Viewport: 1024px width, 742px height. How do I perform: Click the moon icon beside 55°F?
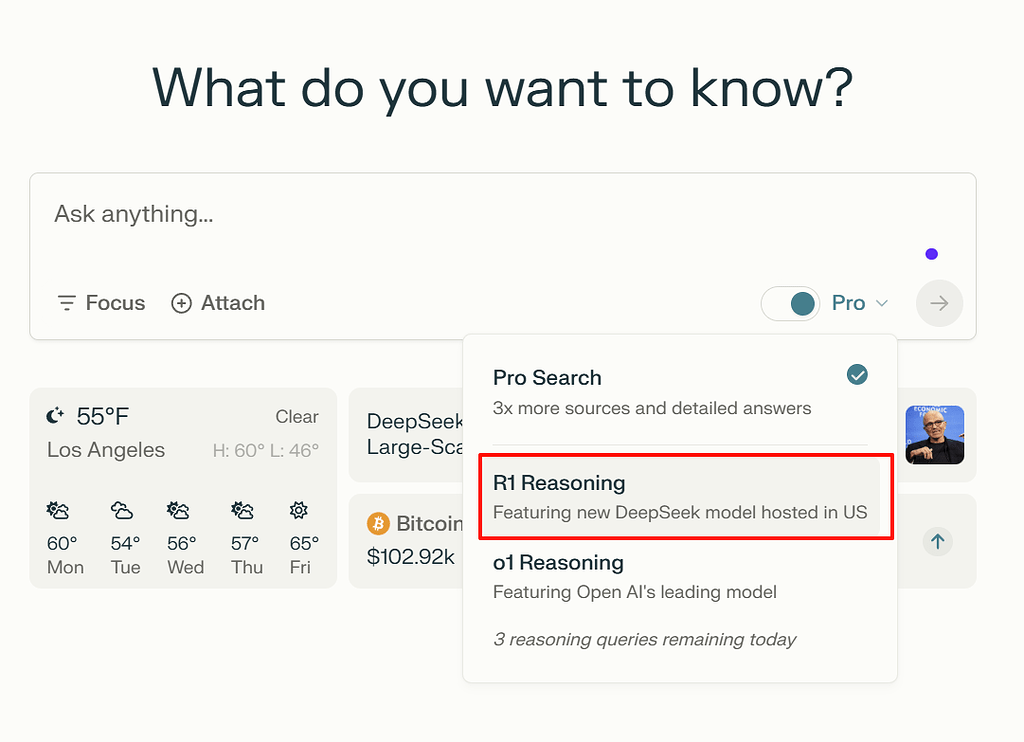coord(56,415)
